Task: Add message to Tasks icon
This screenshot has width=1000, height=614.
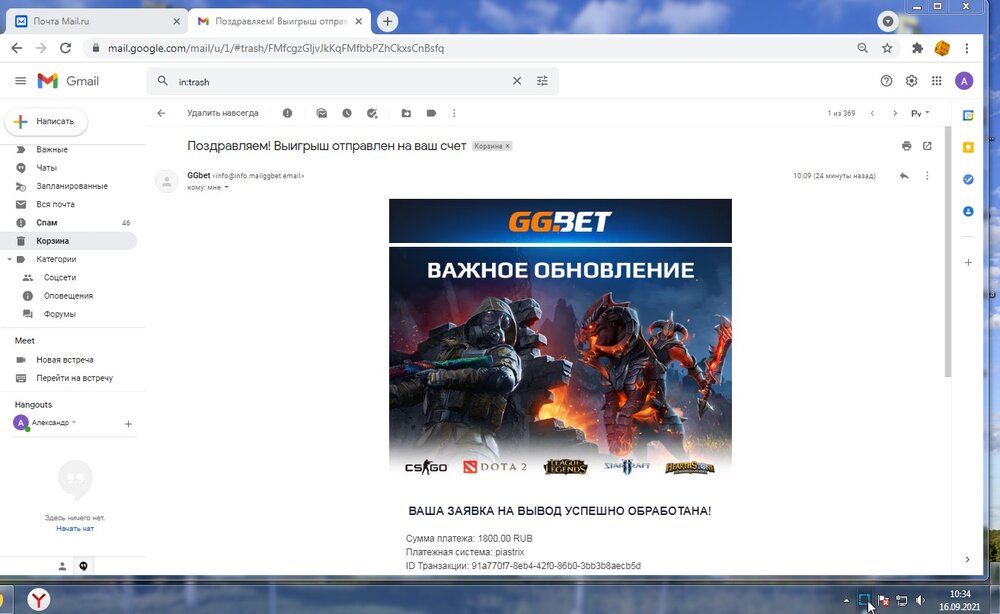Action: coord(372,113)
